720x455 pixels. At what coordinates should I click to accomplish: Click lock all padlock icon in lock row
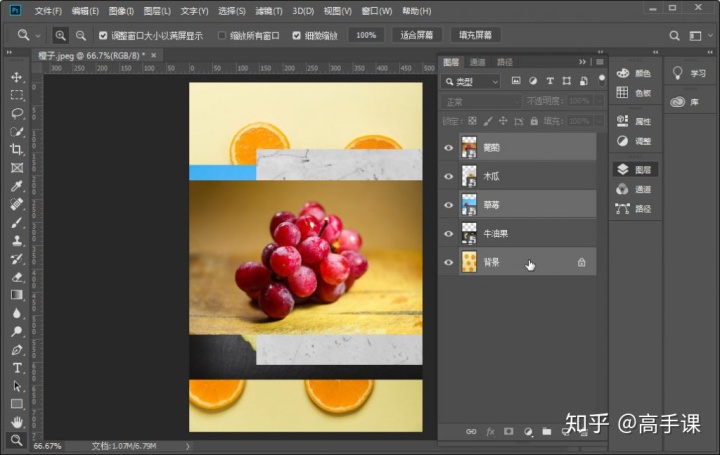pyautogui.click(x=534, y=121)
